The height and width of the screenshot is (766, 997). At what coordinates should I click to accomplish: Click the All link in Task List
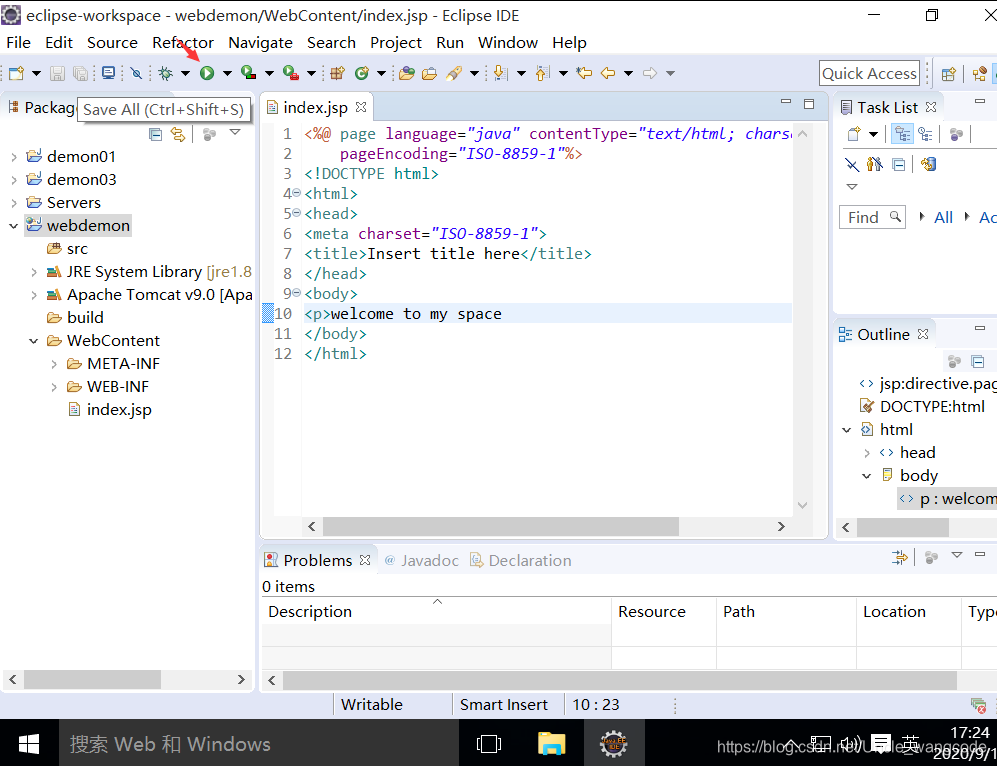point(943,217)
